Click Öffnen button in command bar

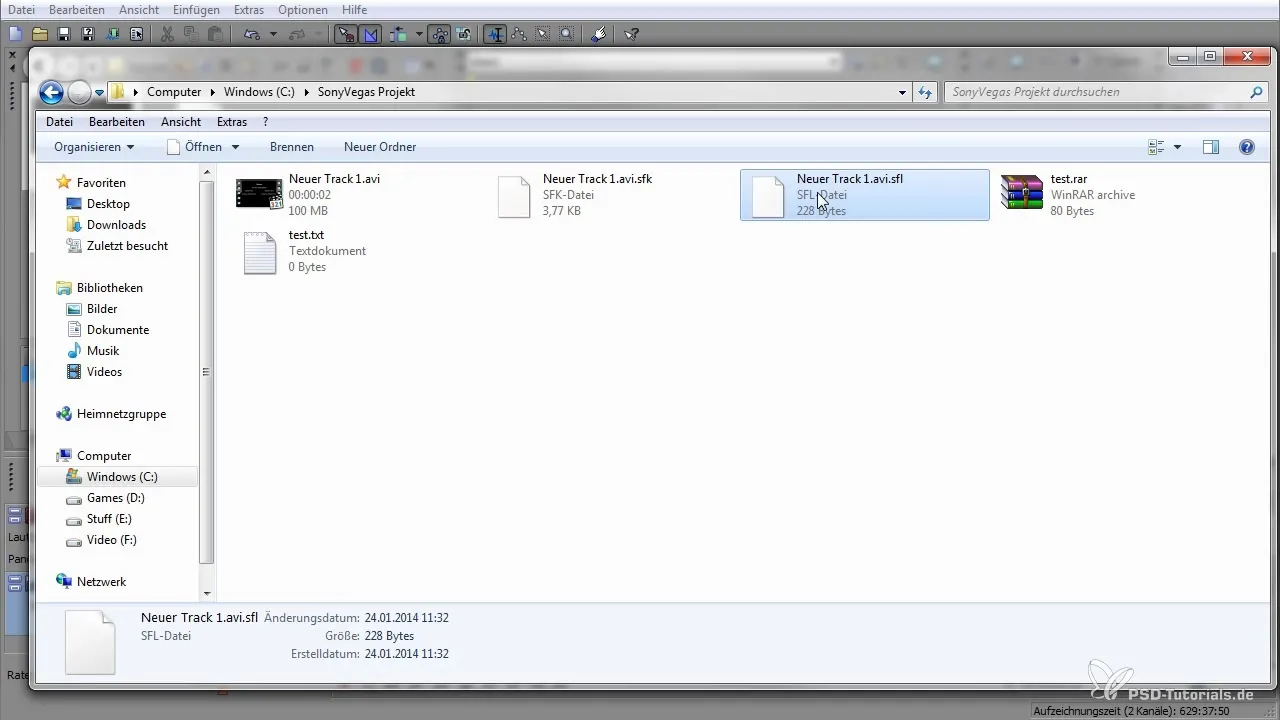pyautogui.click(x=194, y=147)
